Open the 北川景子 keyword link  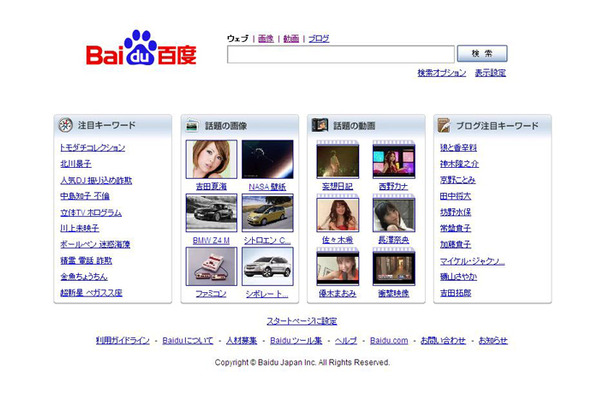tap(76, 164)
